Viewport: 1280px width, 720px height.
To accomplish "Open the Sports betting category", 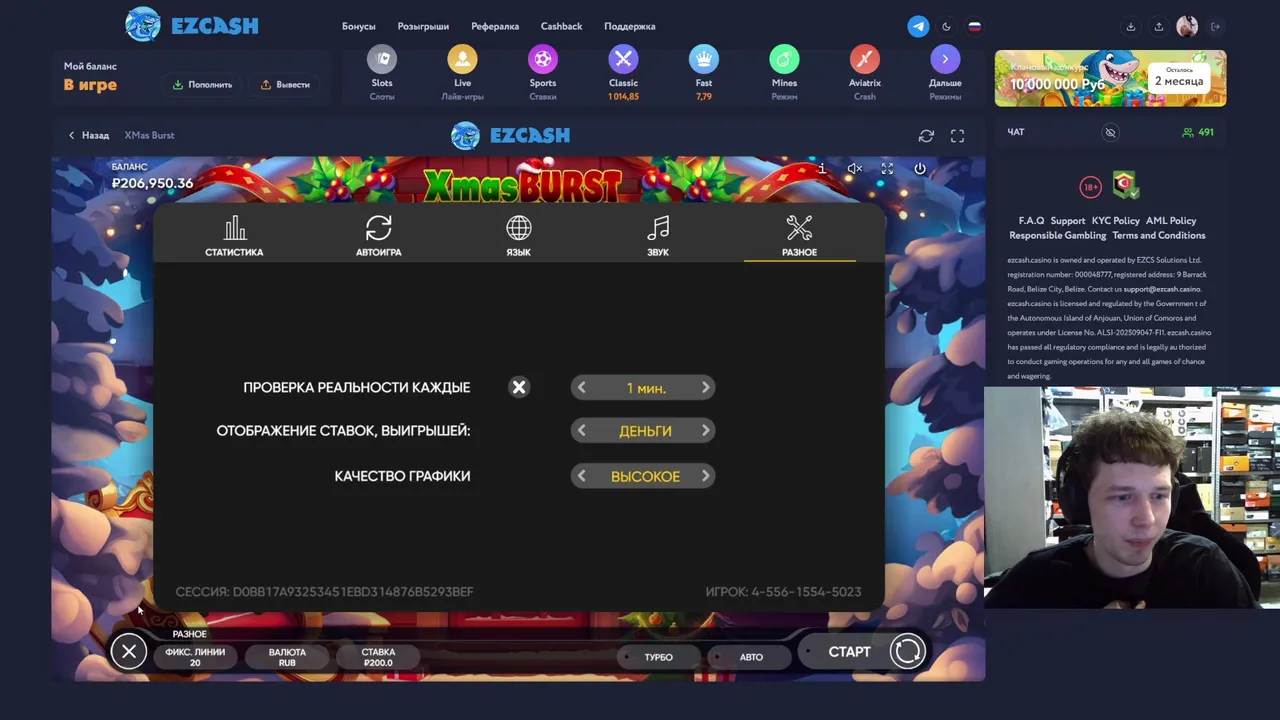I will click(x=543, y=73).
